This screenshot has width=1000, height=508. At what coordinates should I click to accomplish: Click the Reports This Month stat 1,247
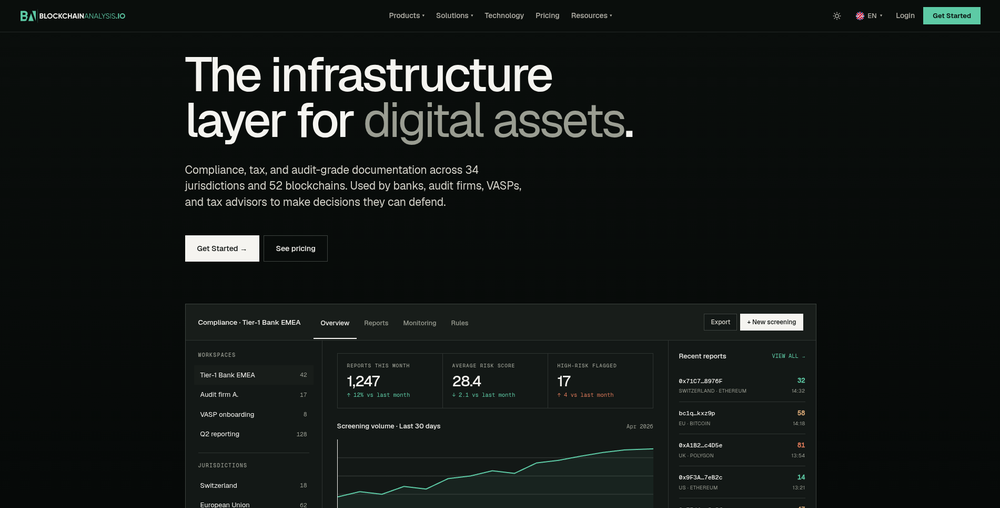(364, 381)
